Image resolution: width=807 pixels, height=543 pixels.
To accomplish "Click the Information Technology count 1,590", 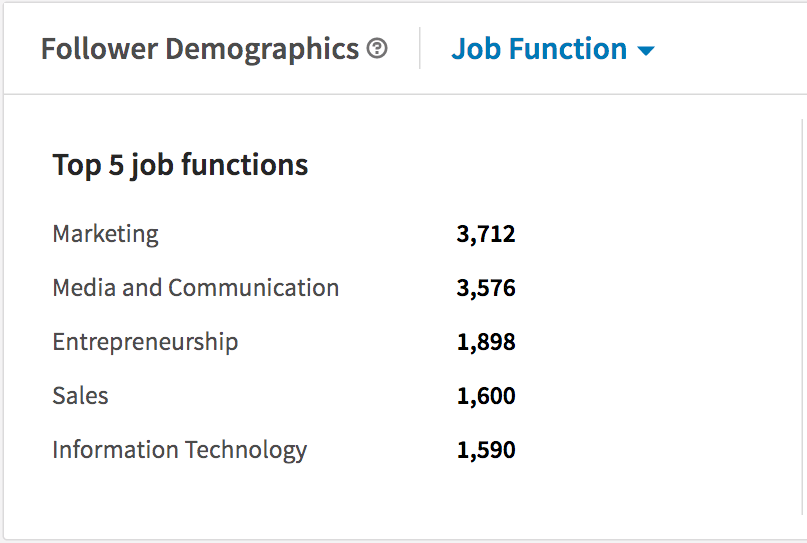I will (486, 450).
